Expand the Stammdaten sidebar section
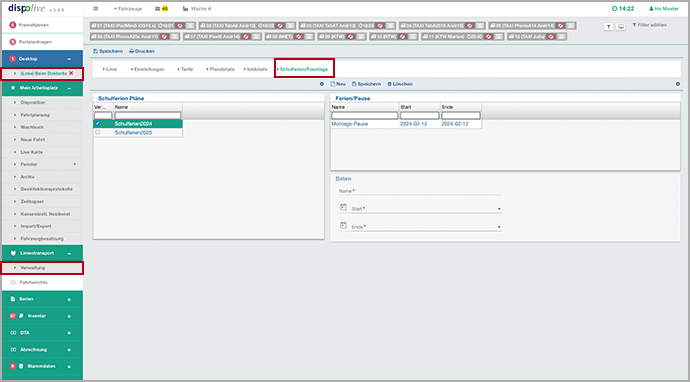Image resolution: width=690 pixels, height=382 pixels. pos(69,367)
